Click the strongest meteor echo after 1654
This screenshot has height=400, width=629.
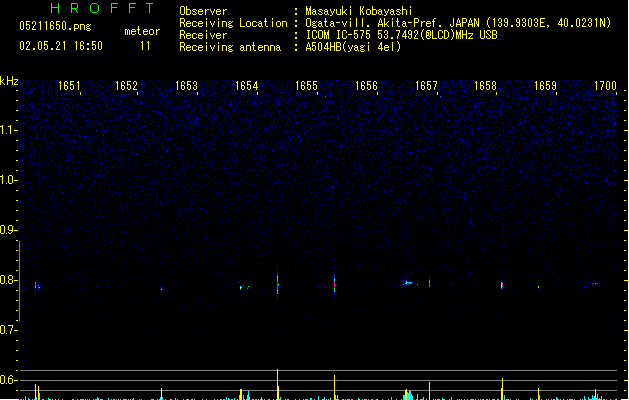click(278, 283)
